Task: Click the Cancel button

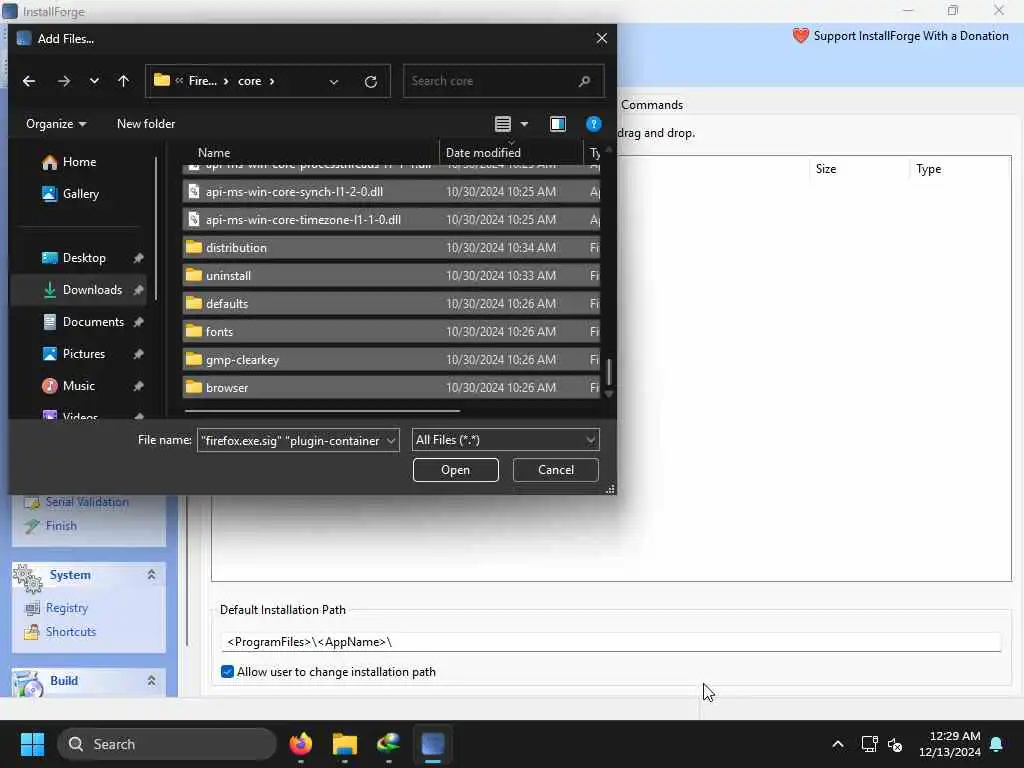Action: (x=556, y=470)
